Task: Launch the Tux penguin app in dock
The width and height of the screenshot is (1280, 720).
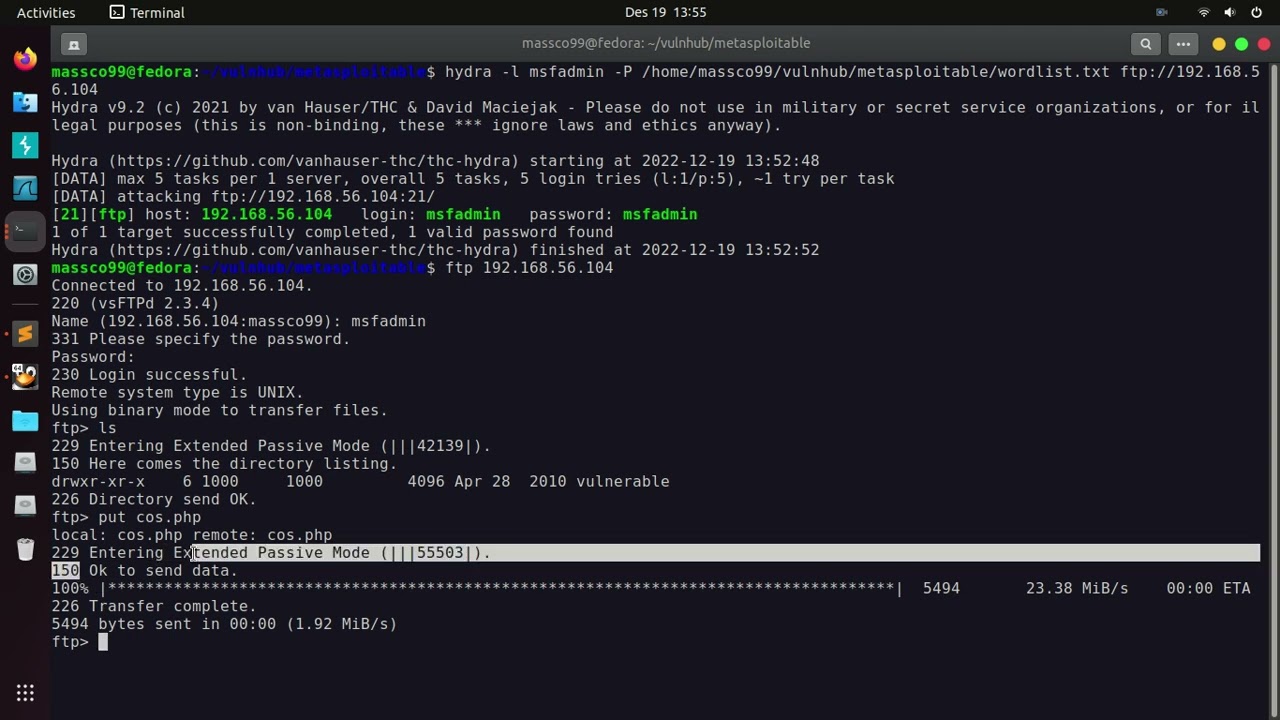Action: tap(25, 377)
